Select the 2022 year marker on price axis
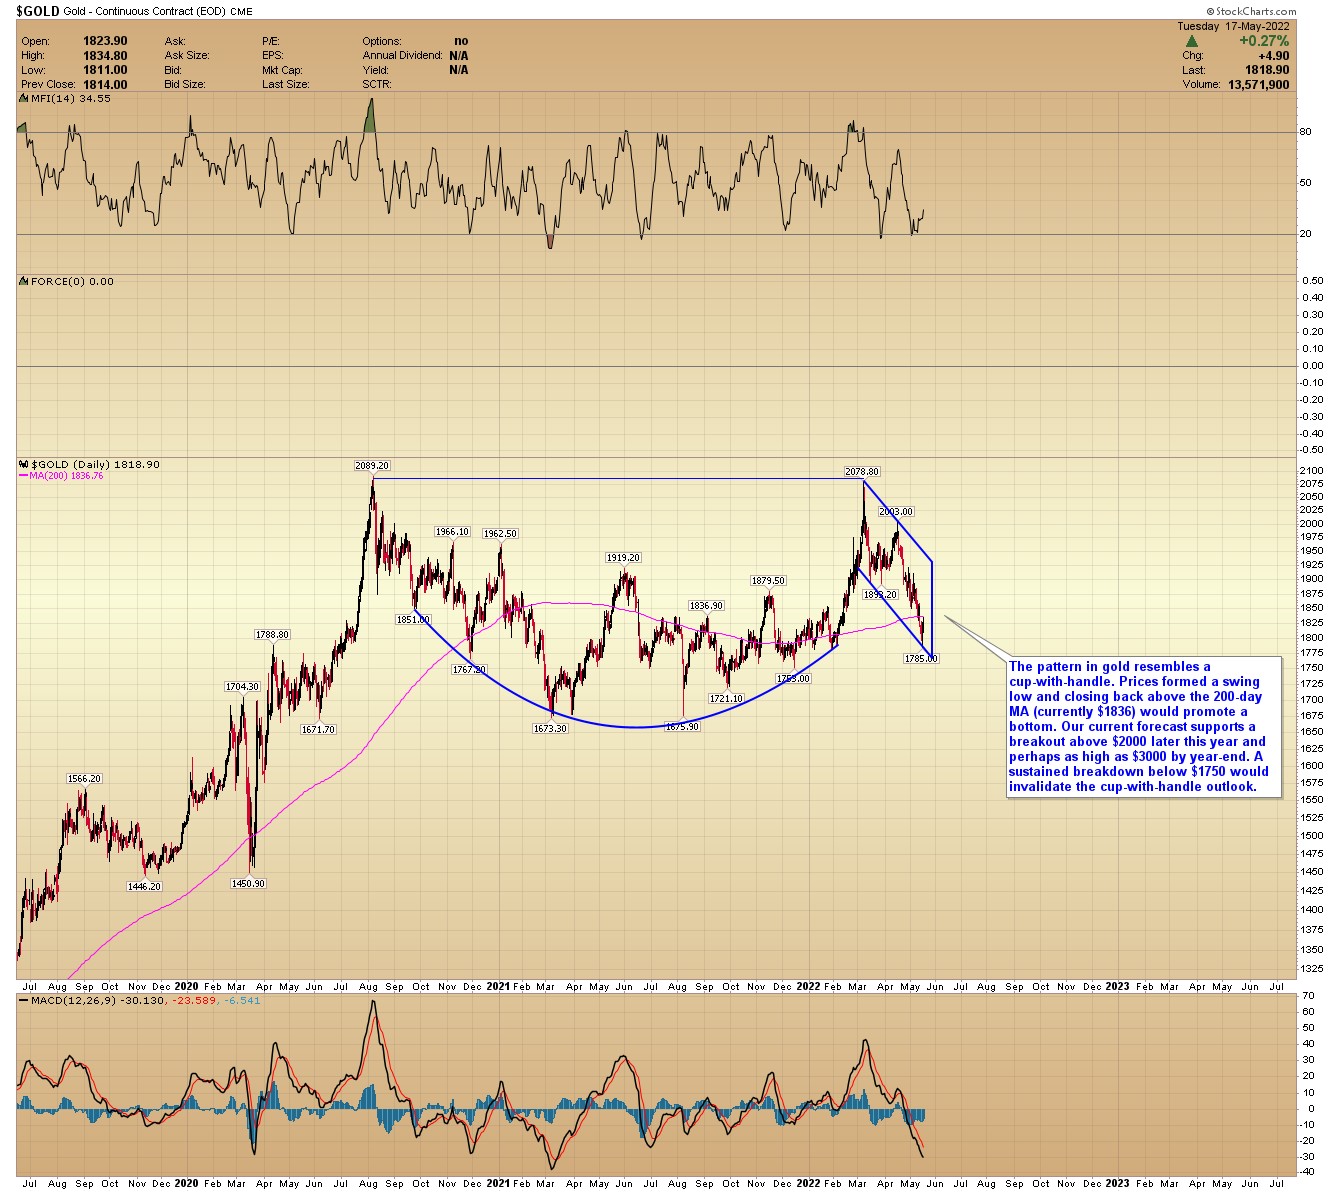Screen dimensions: 1340x1192 click(x=808, y=986)
